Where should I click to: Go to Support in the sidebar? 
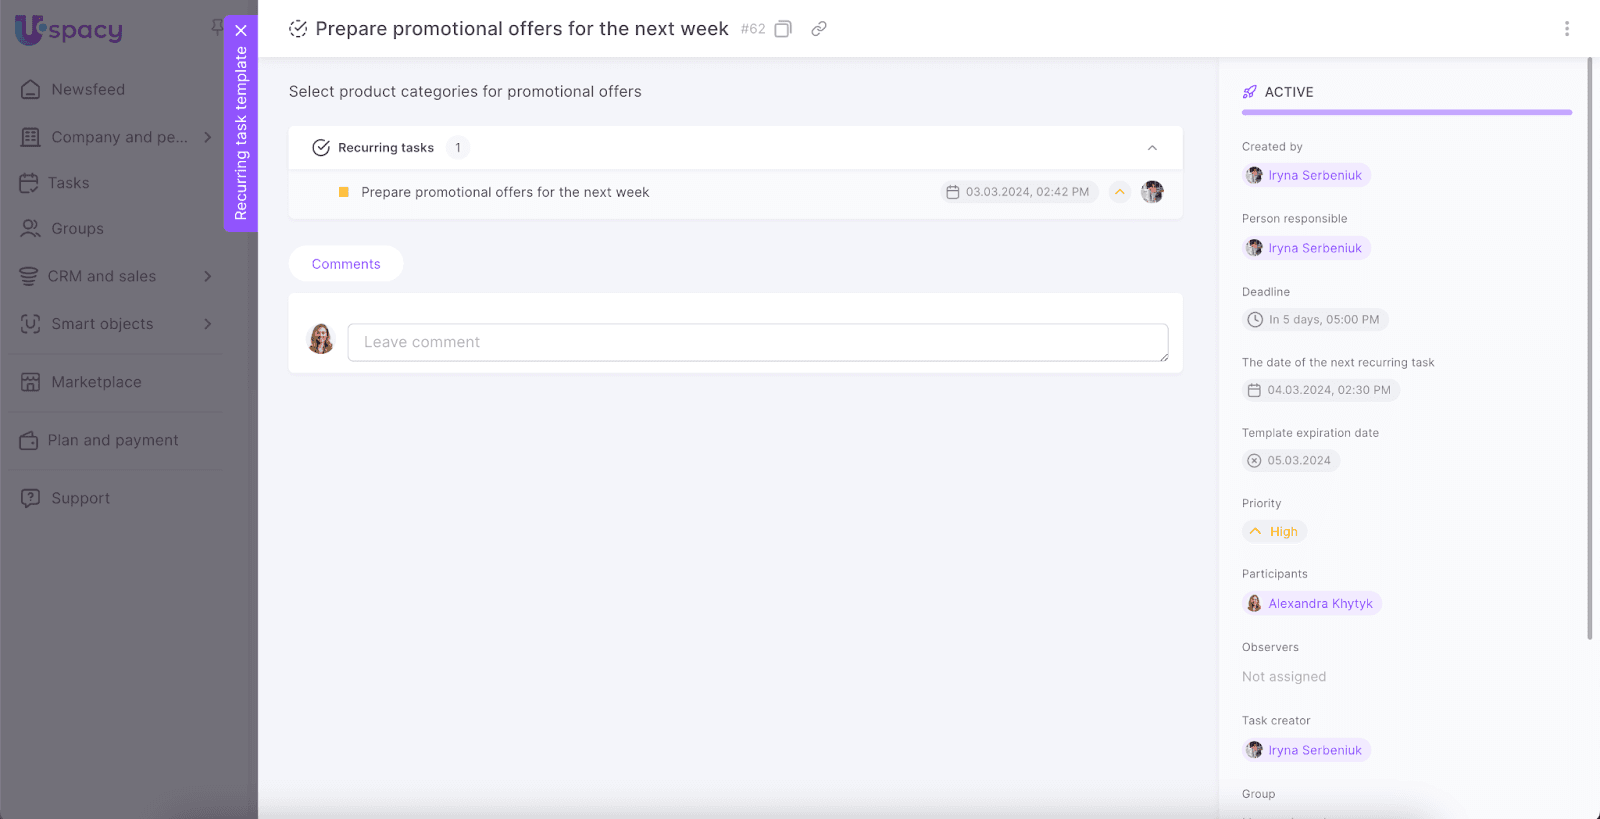click(80, 498)
